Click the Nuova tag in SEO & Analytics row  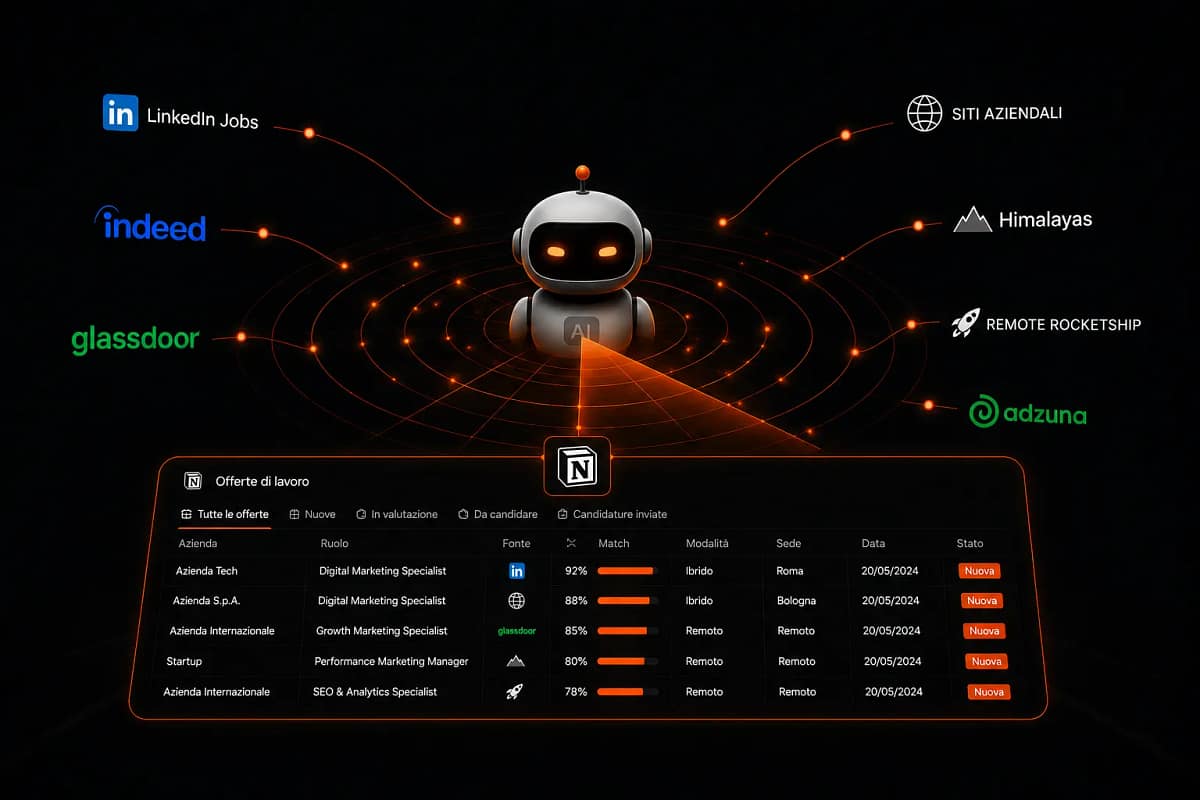[x=989, y=691]
